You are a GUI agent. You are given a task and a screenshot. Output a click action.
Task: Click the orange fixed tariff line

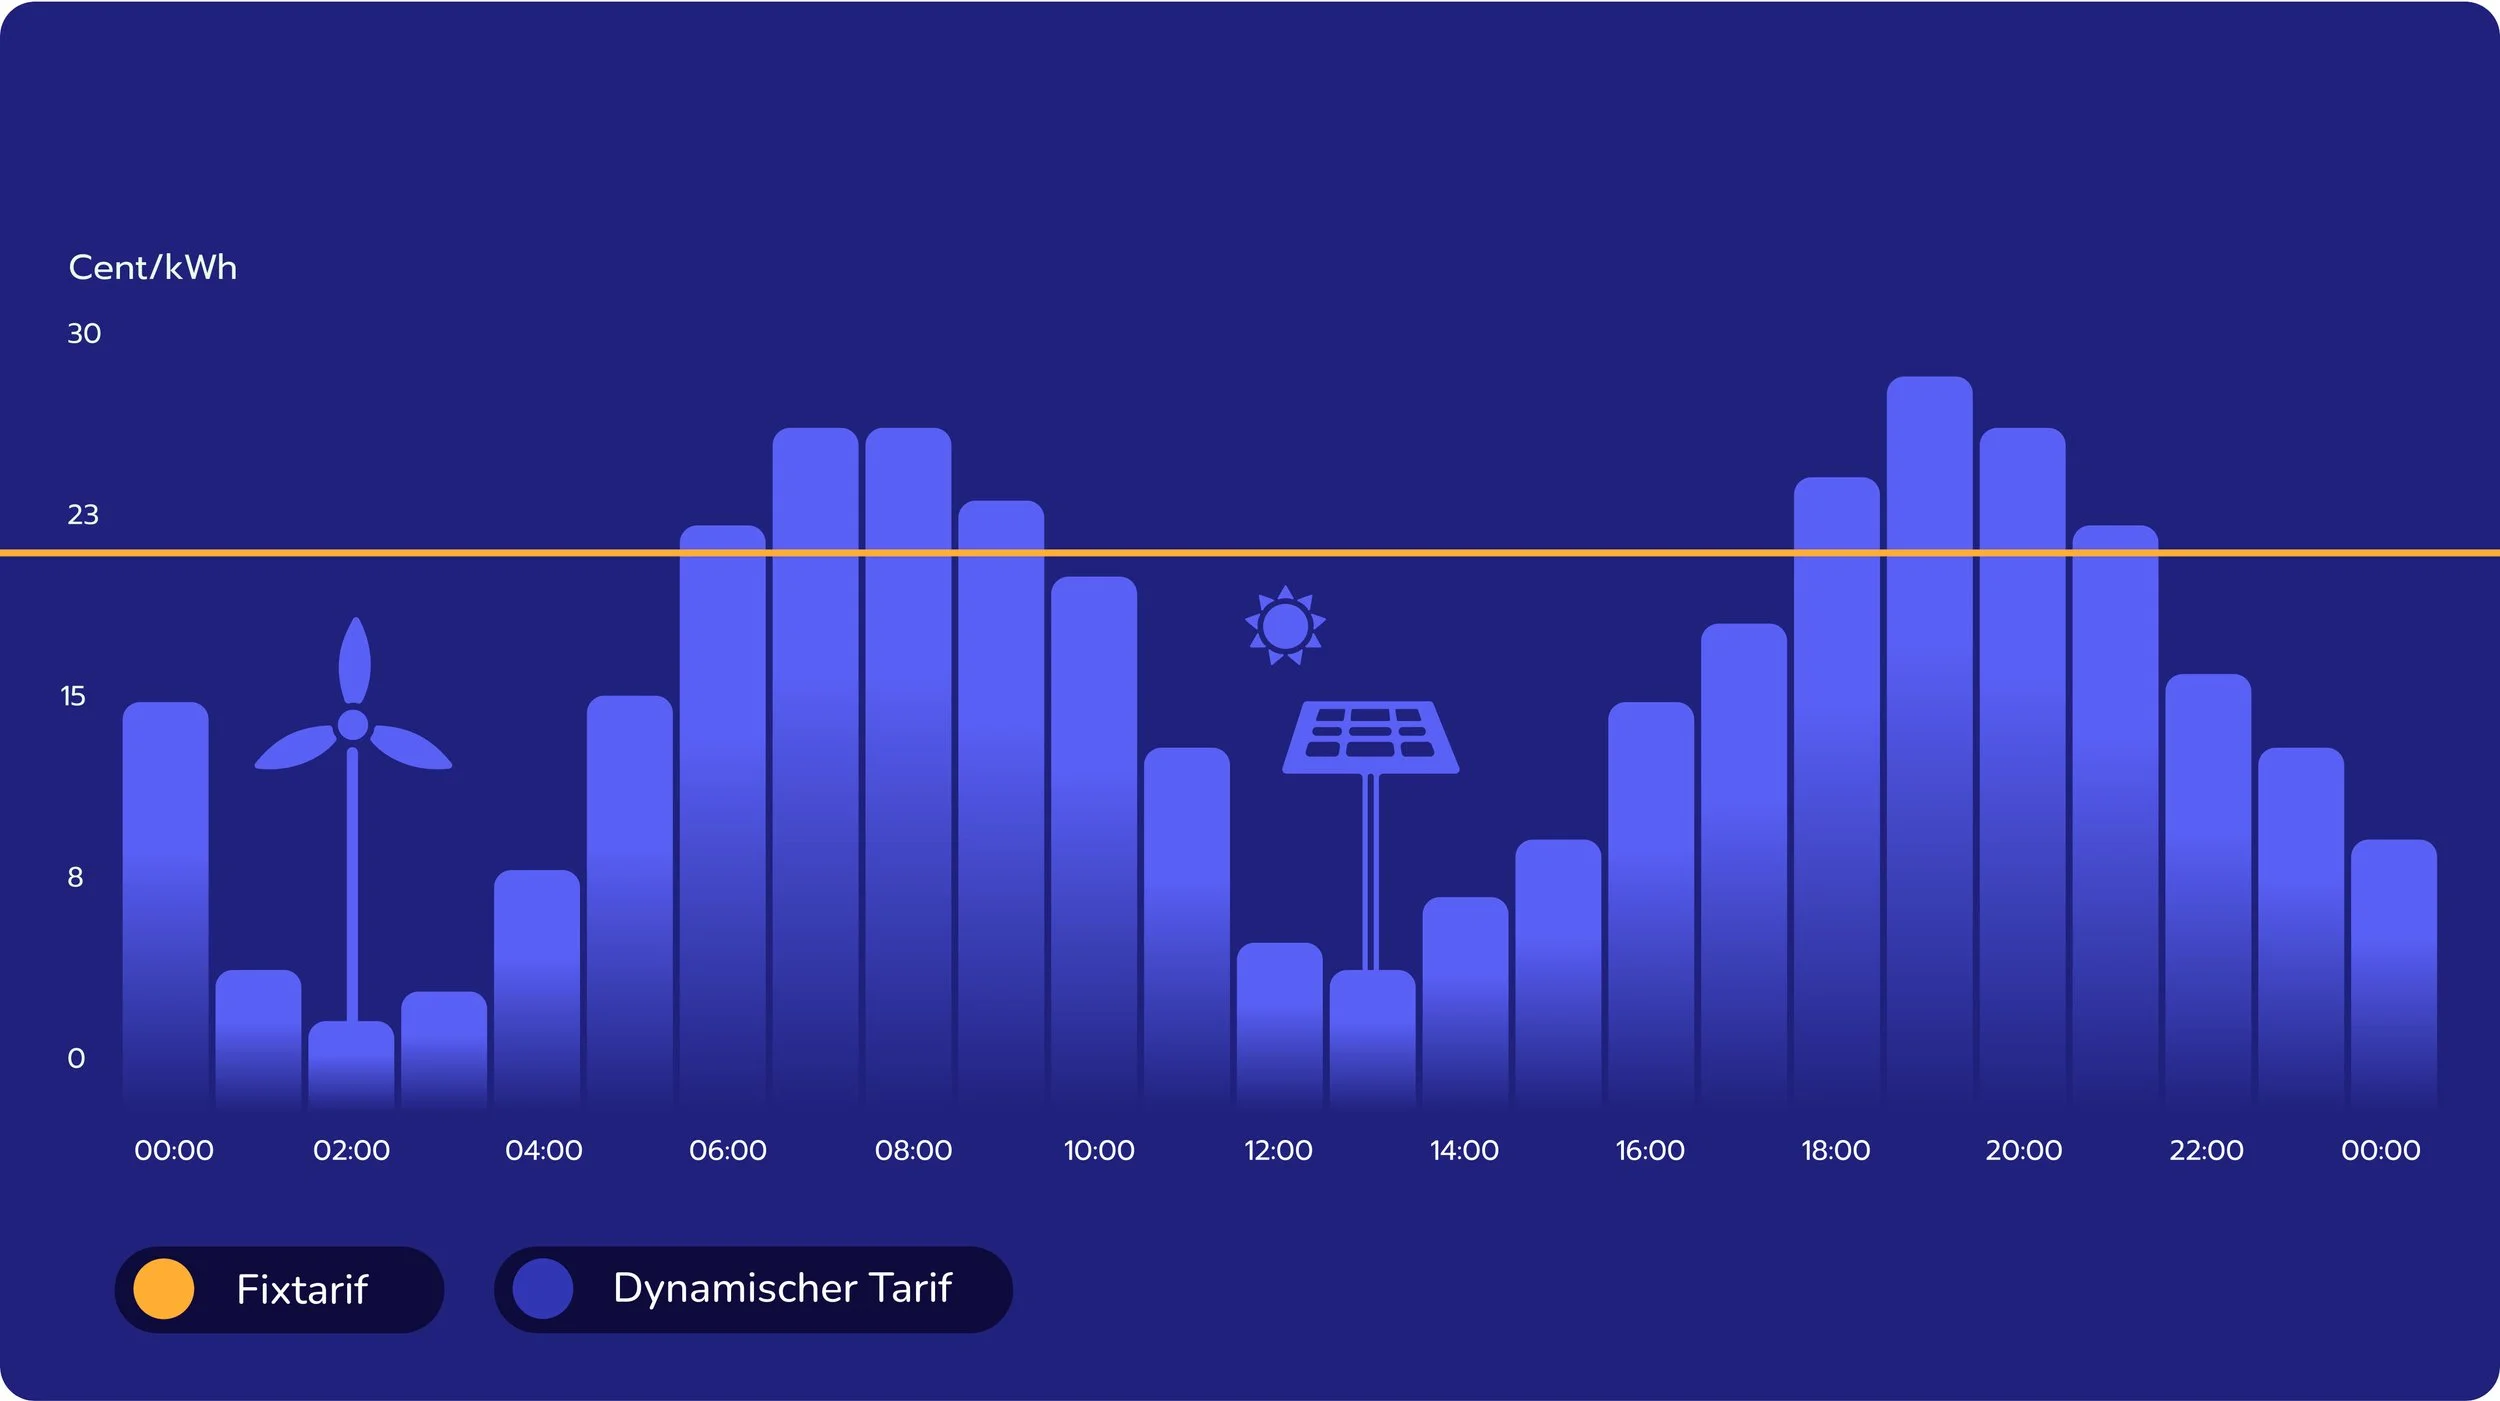tap(1400, 552)
